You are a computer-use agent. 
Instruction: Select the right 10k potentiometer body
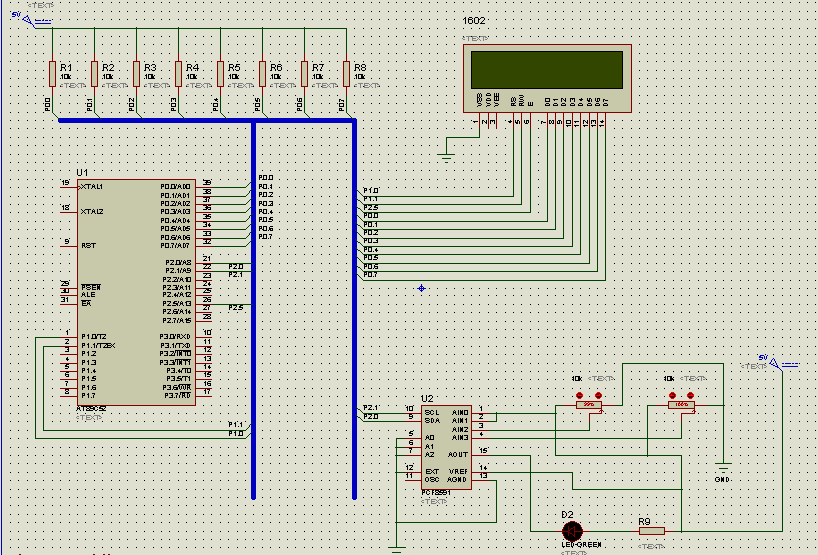(681, 405)
